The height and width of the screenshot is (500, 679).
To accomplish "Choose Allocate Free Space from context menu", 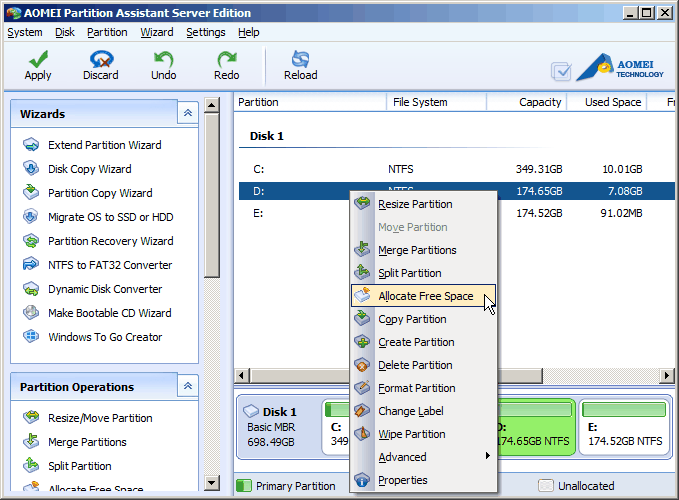I will click(x=424, y=296).
